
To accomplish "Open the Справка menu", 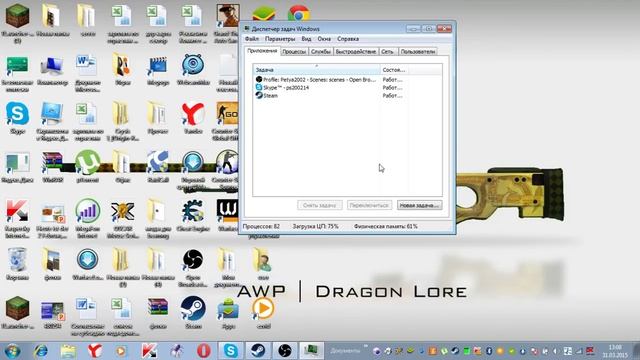I will [x=348, y=39].
